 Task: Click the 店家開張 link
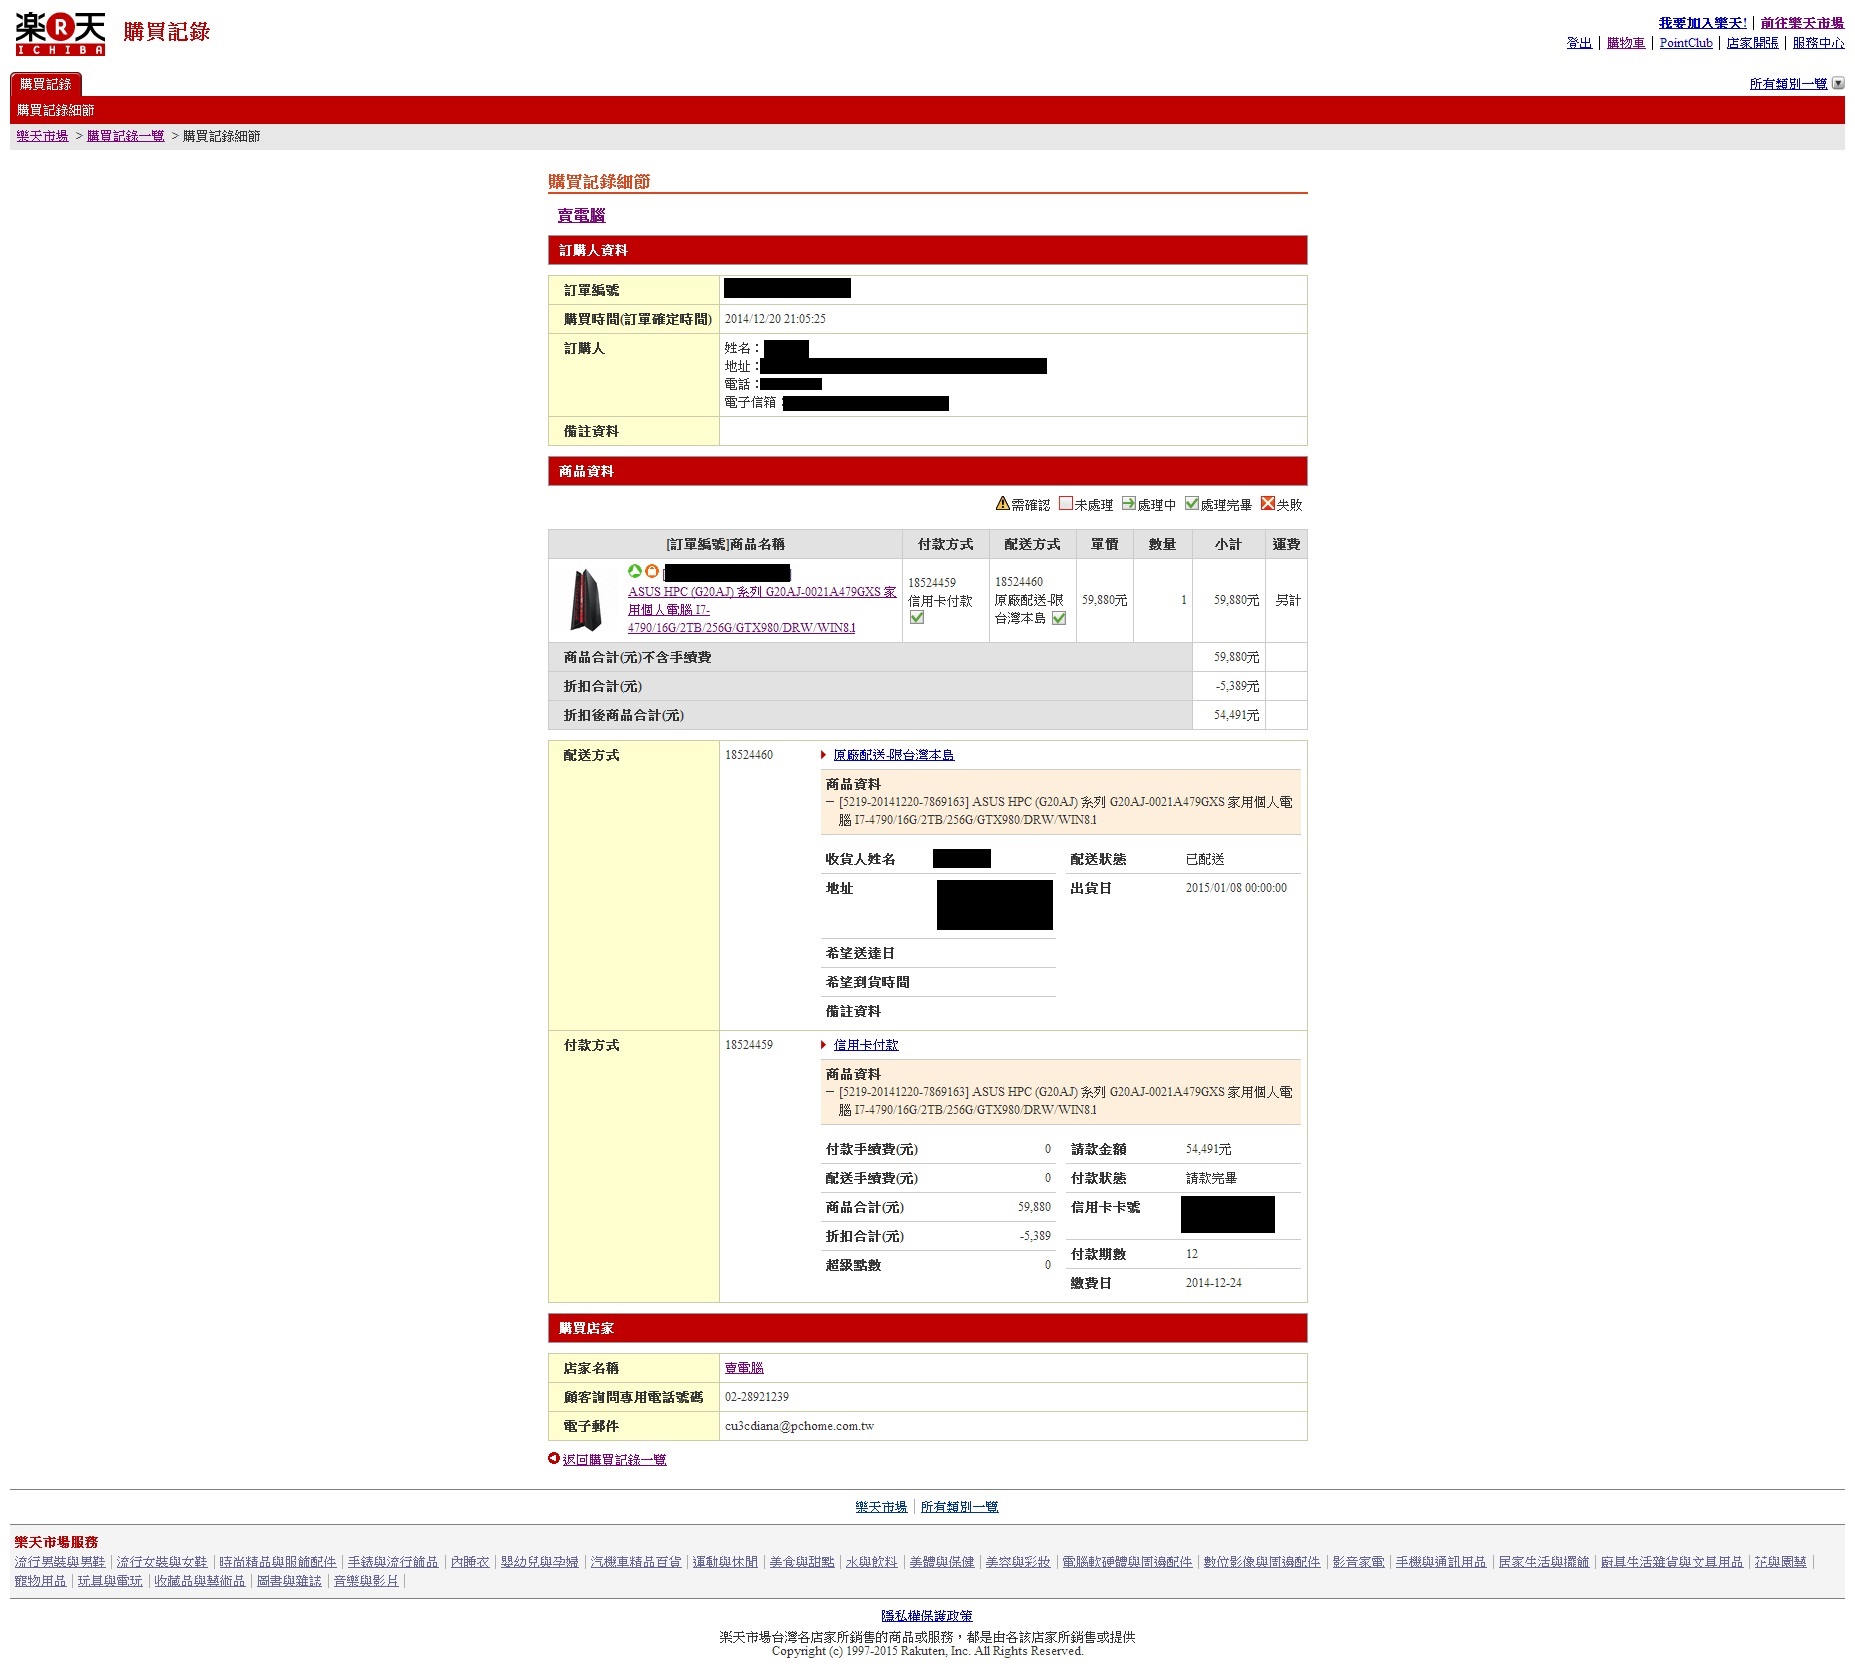(x=1752, y=43)
